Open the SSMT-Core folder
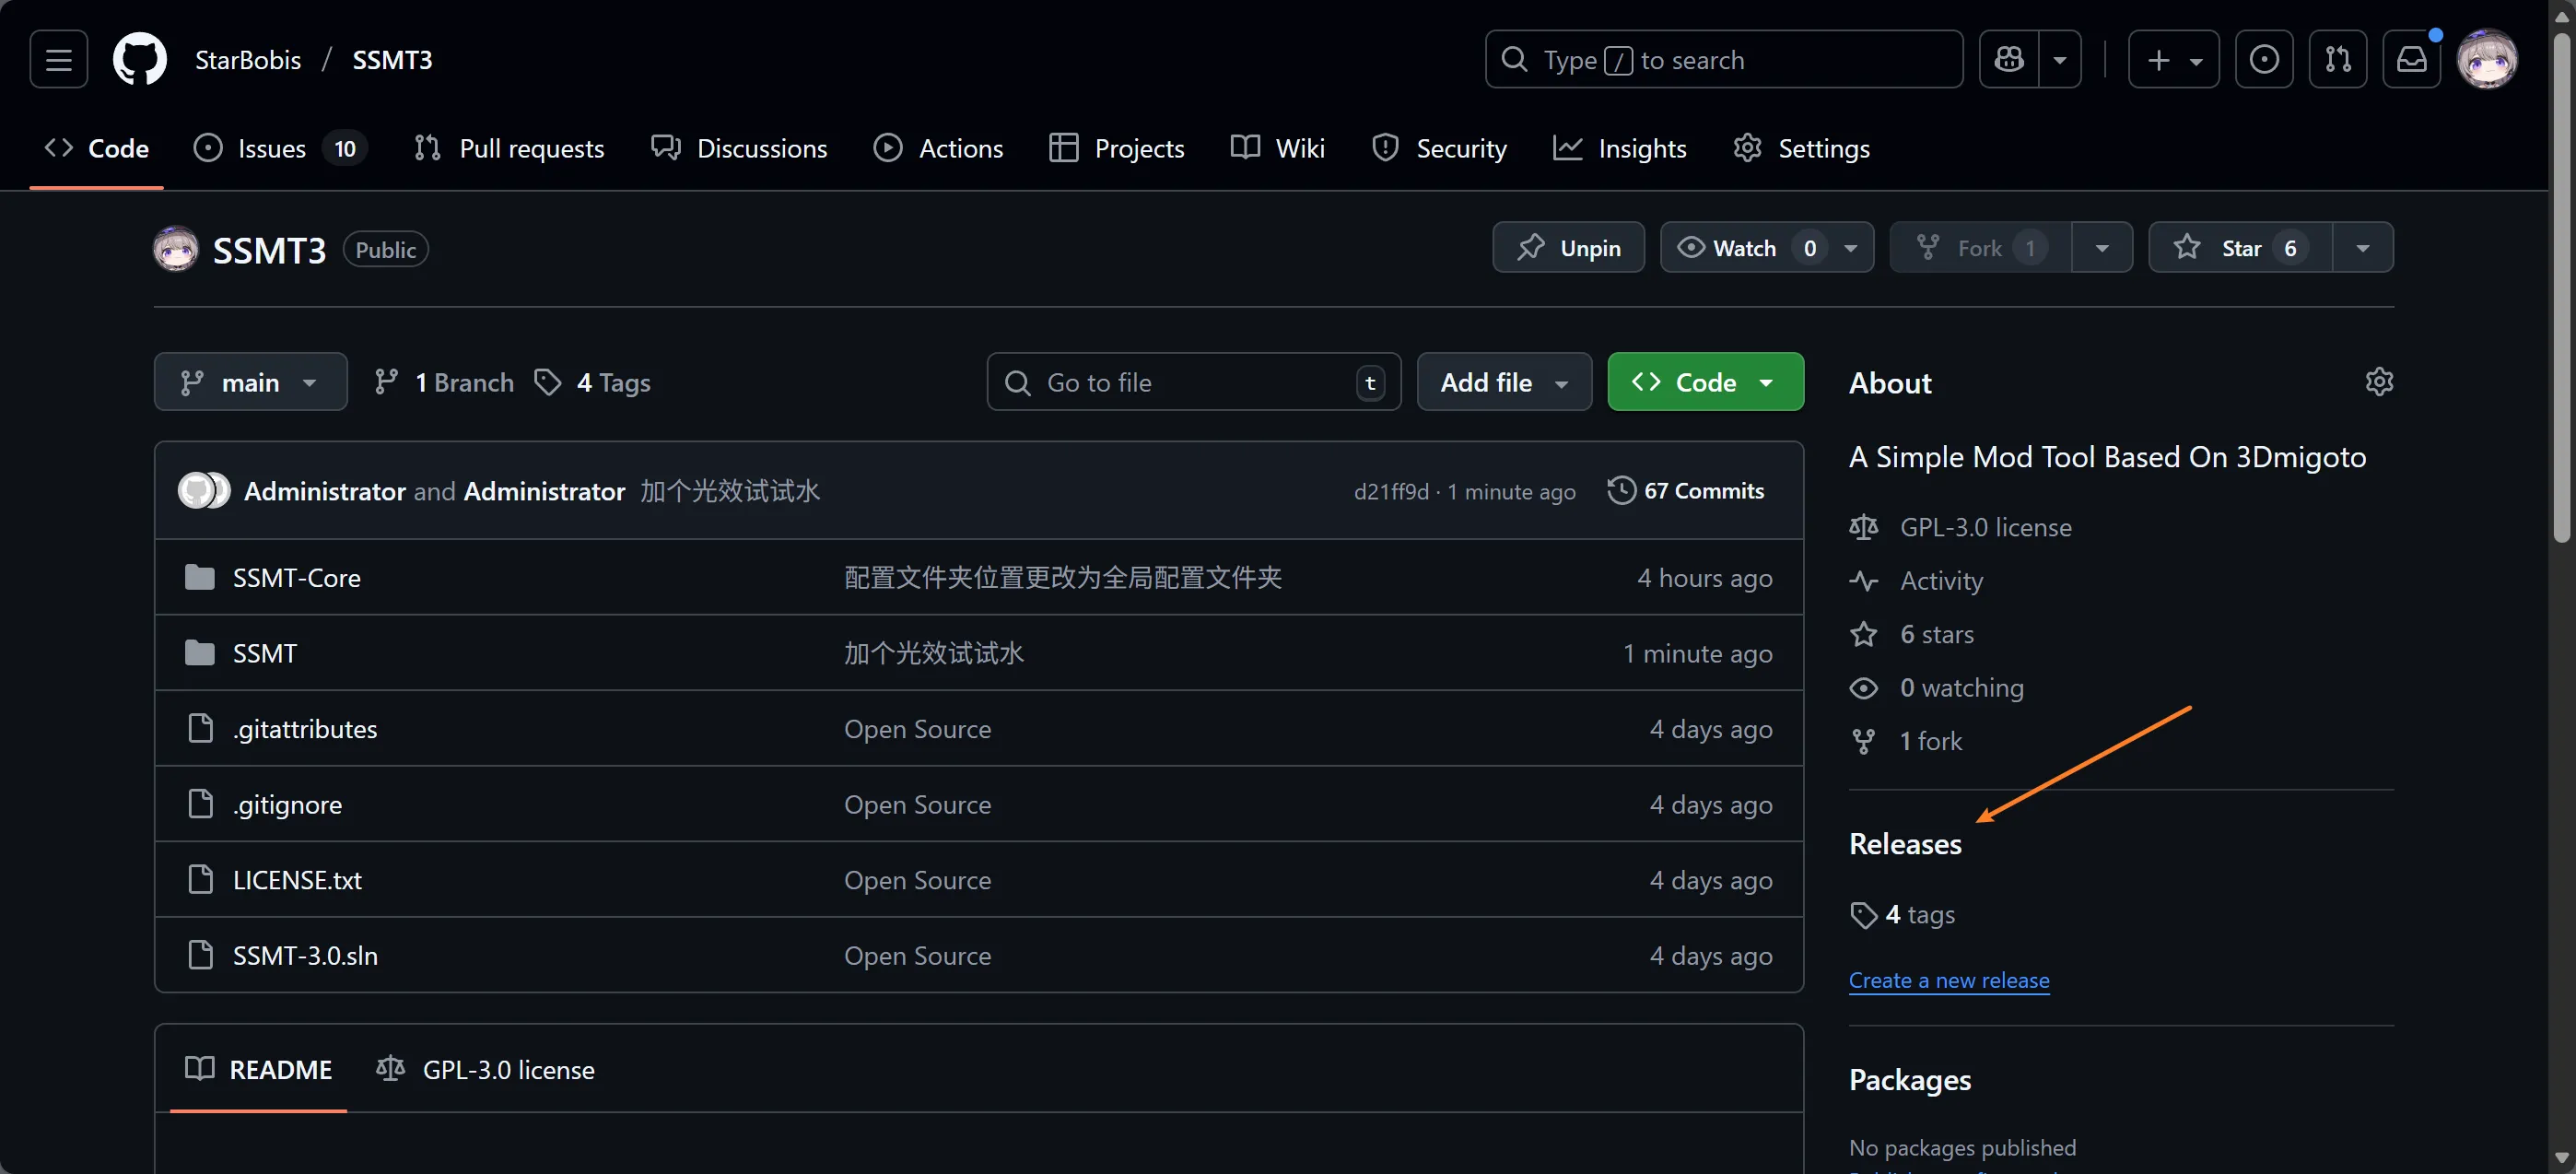Screen dimensions: 2576x1174 (296, 578)
